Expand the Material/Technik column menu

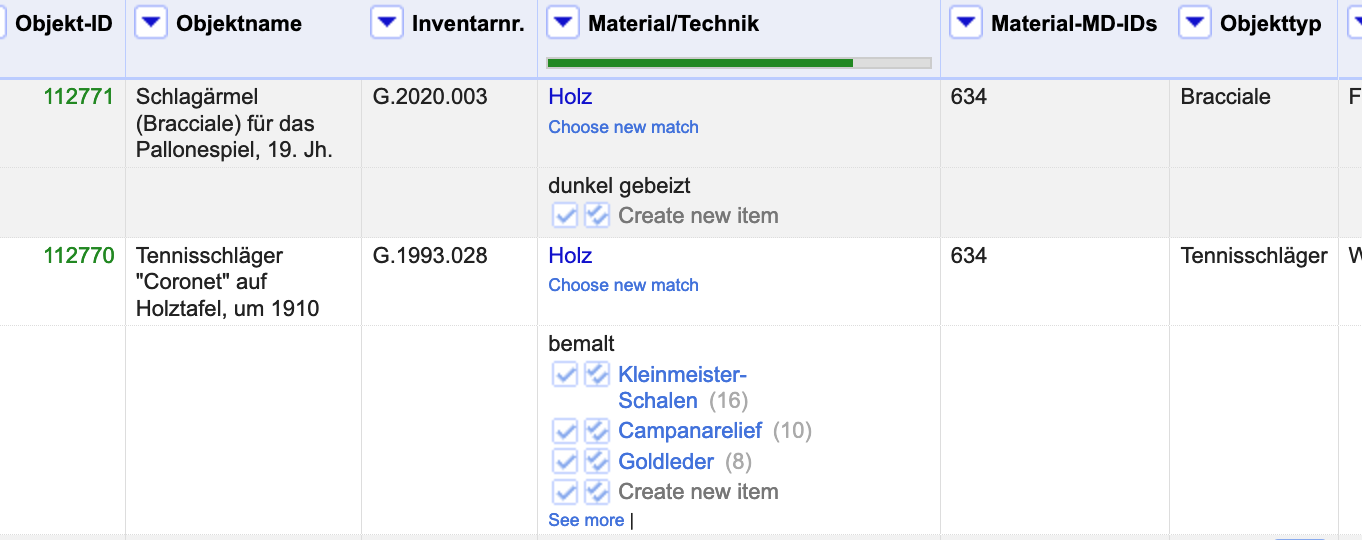(x=563, y=23)
